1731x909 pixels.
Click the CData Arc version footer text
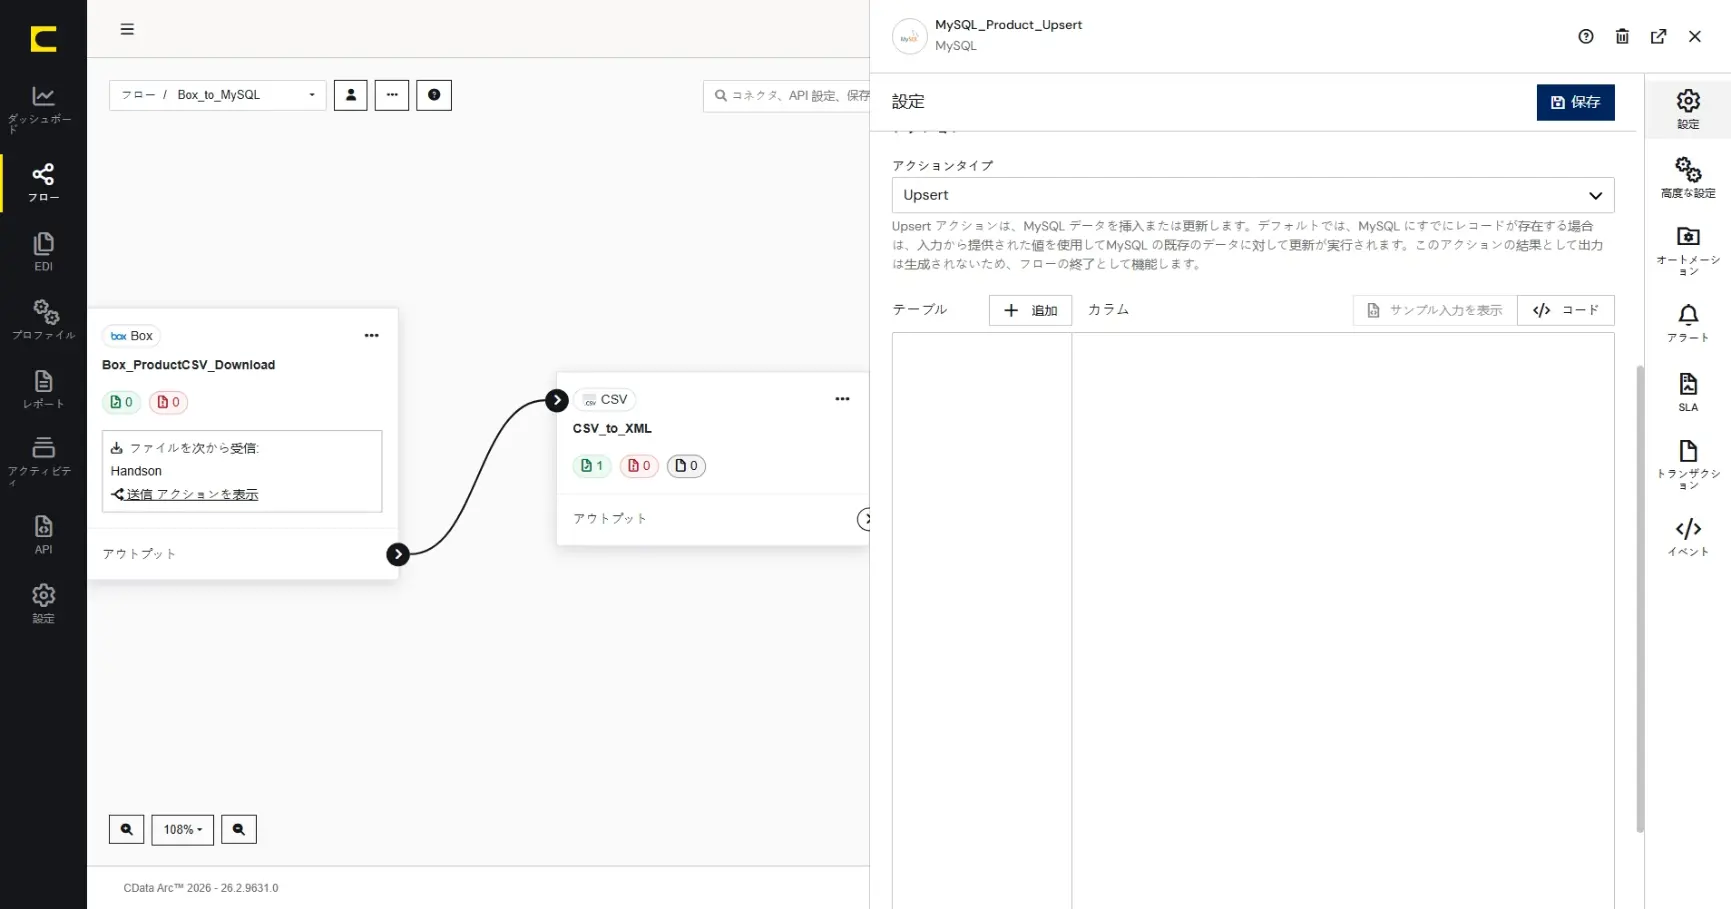point(201,888)
